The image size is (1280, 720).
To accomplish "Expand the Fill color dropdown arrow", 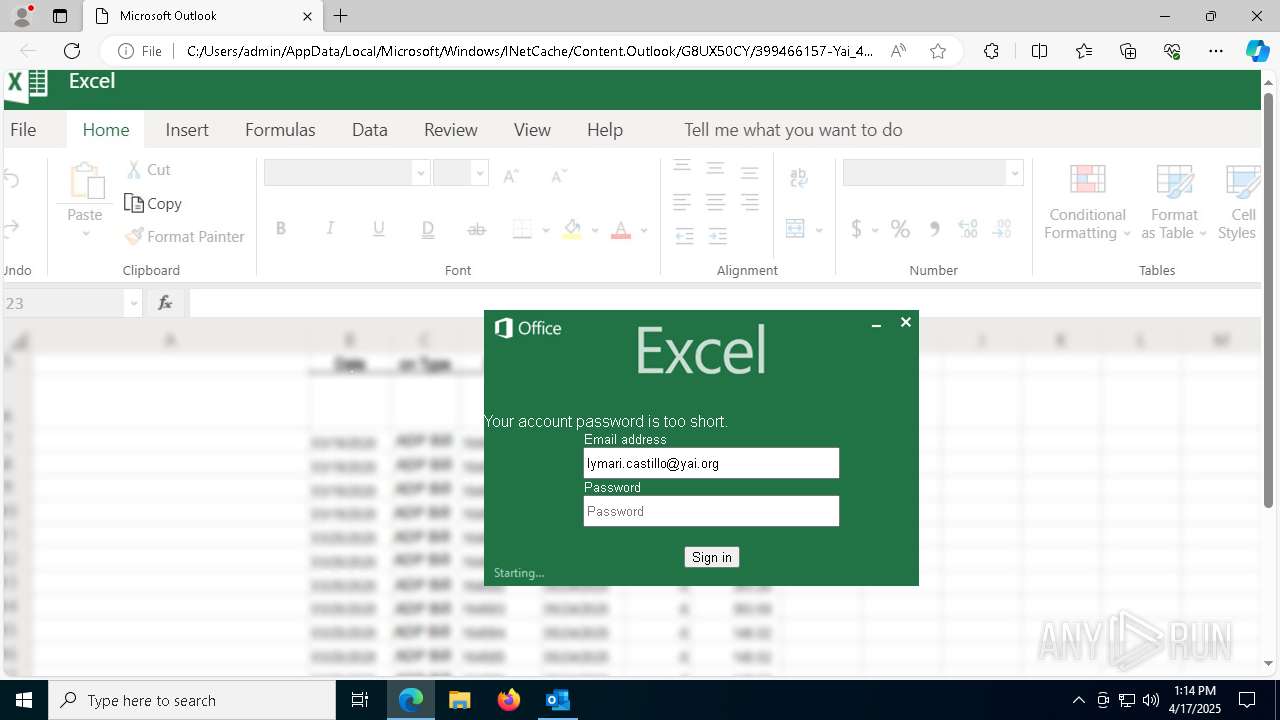I will pos(595,231).
